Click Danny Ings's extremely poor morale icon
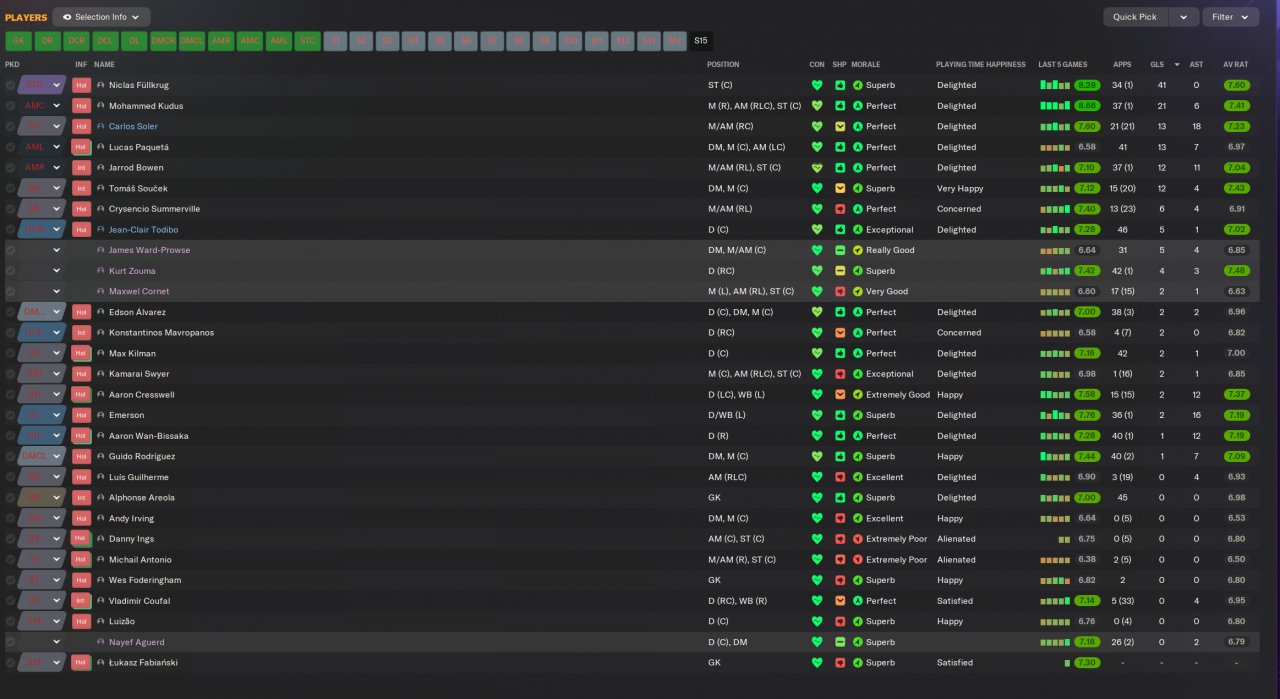1280x699 pixels. (x=857, y=539)
